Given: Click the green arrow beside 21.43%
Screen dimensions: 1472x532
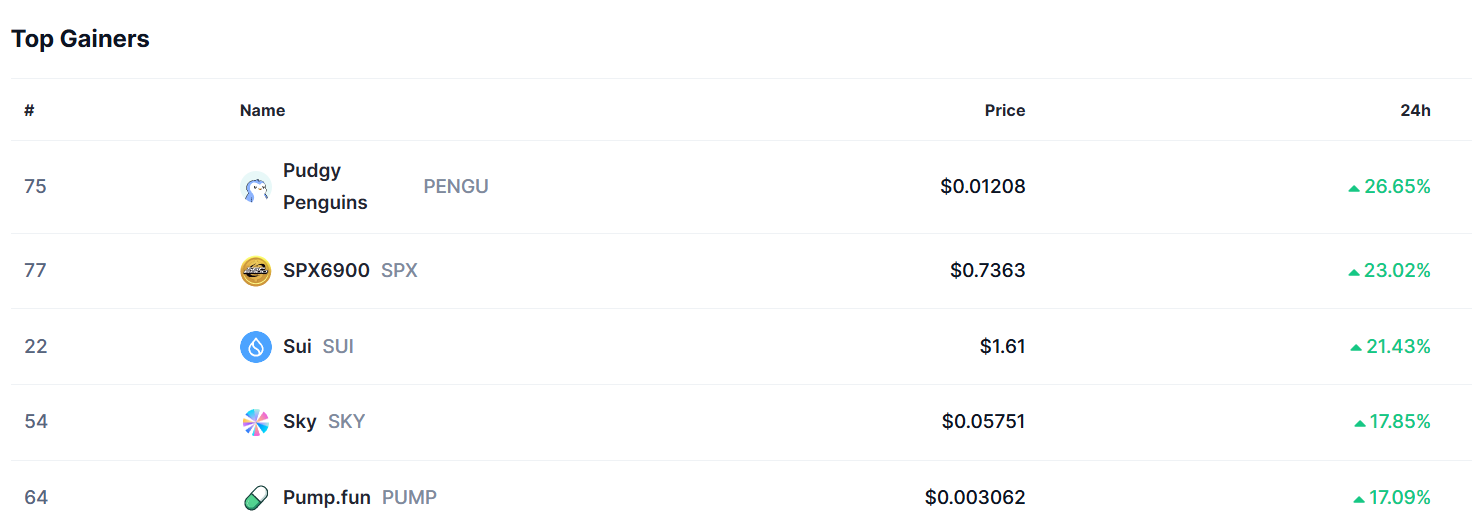Looking at the screenshot, I should coord(1356,347).
